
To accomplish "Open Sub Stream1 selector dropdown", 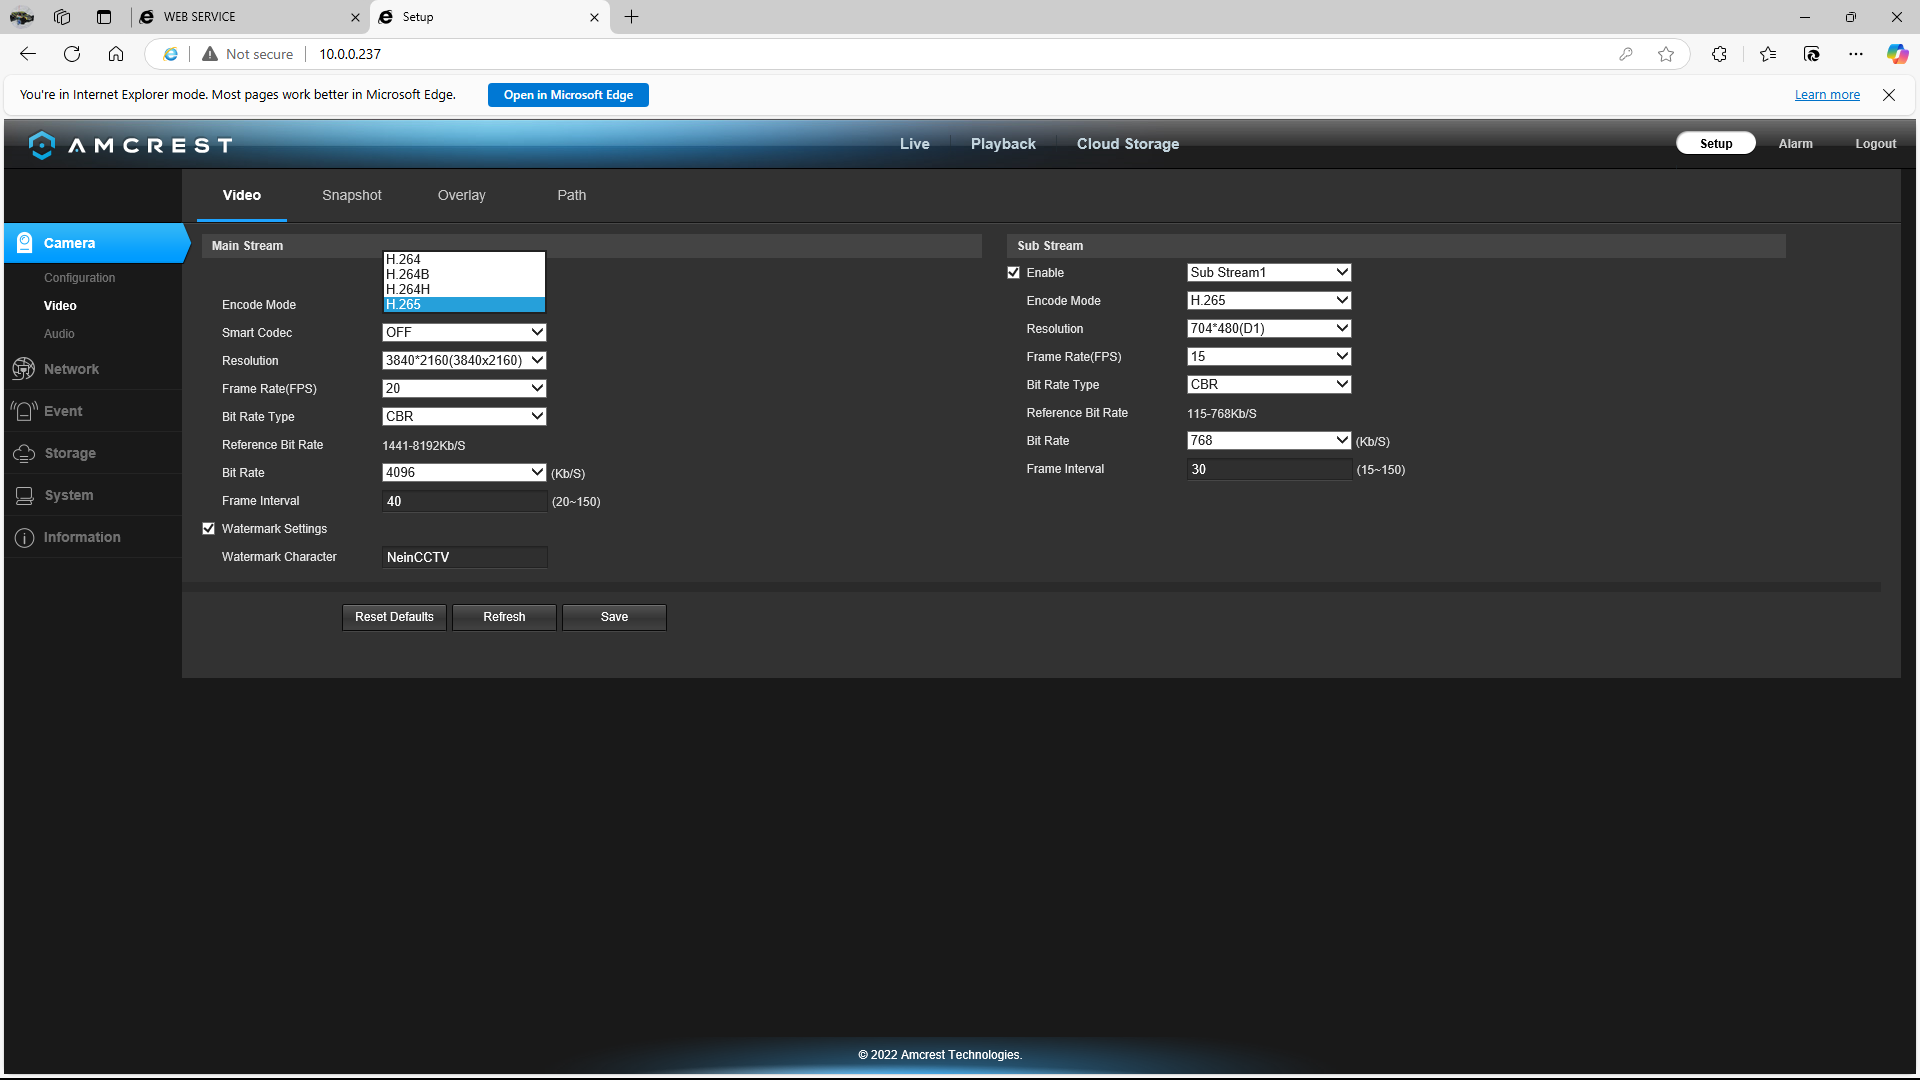I will click(x=1269, y=272).
